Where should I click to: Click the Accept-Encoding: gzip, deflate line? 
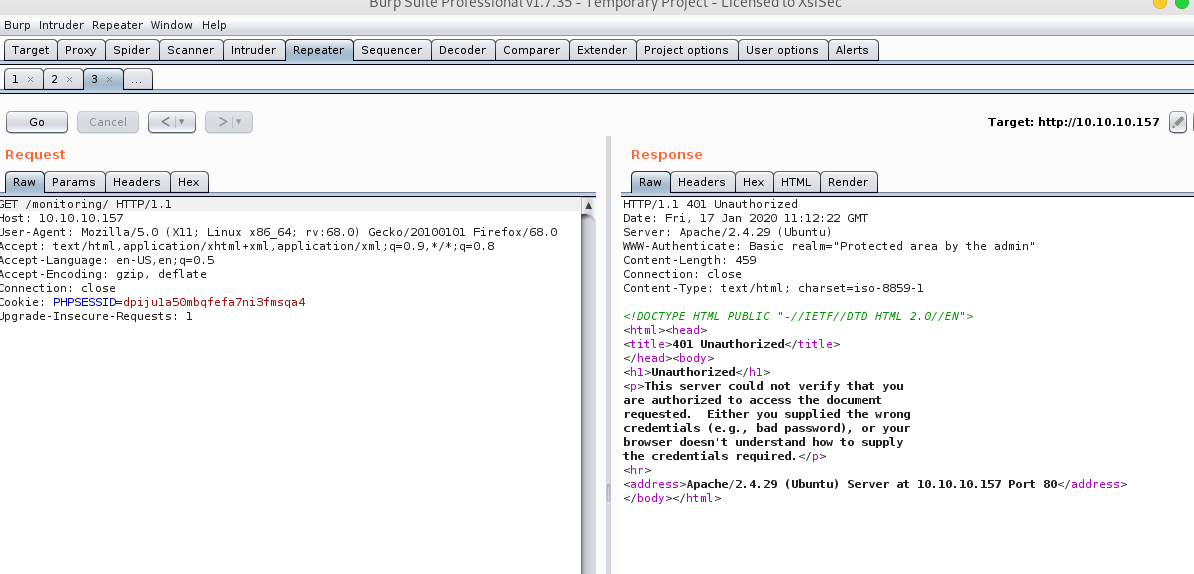(x=103, y=274)
